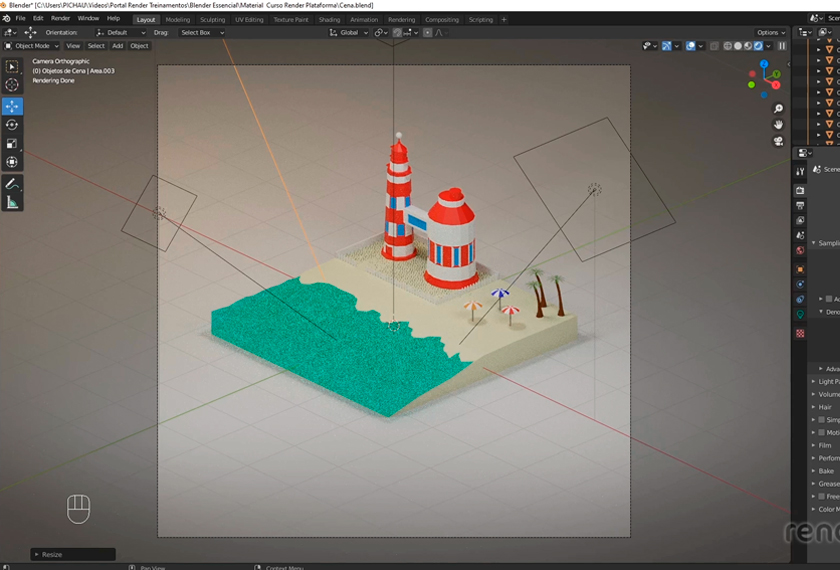Open the Drag Select Box dropdown
This screenshot has width=840, height=570.
pos(200,33)
